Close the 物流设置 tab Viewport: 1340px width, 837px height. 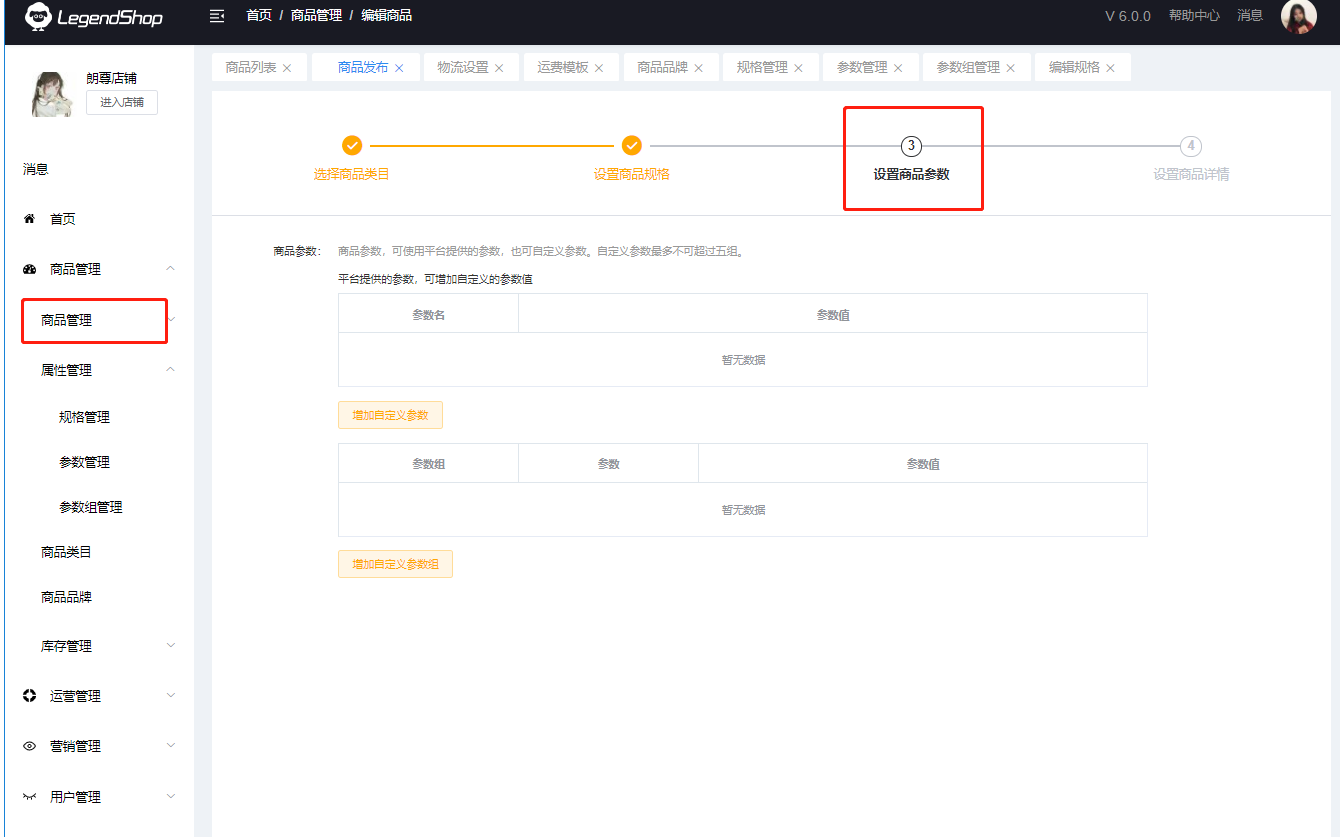pos(499,68)
